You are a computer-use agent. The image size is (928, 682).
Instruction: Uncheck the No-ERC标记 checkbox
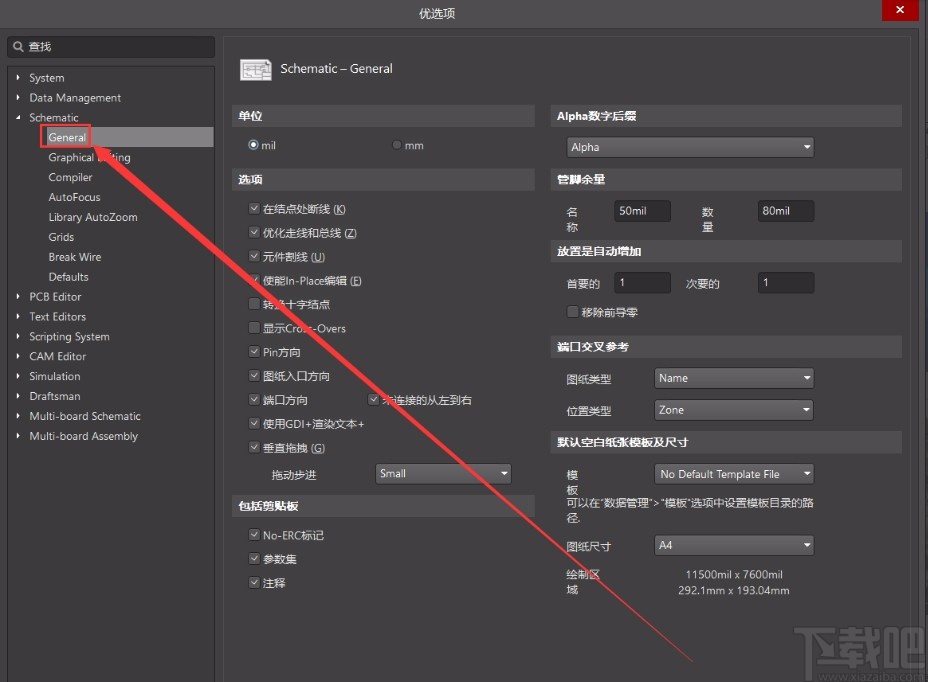pos(254,535)
